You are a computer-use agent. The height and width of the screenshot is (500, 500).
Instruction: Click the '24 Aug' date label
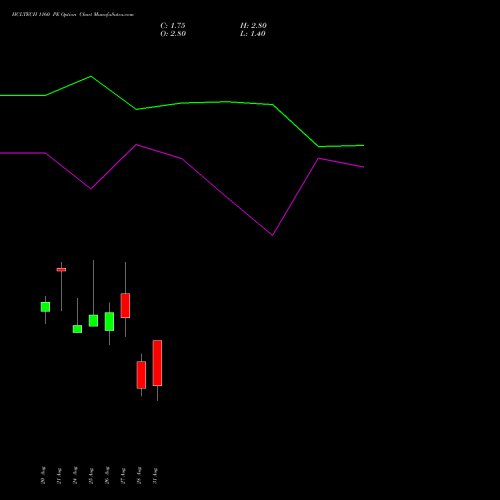[75, 475]
